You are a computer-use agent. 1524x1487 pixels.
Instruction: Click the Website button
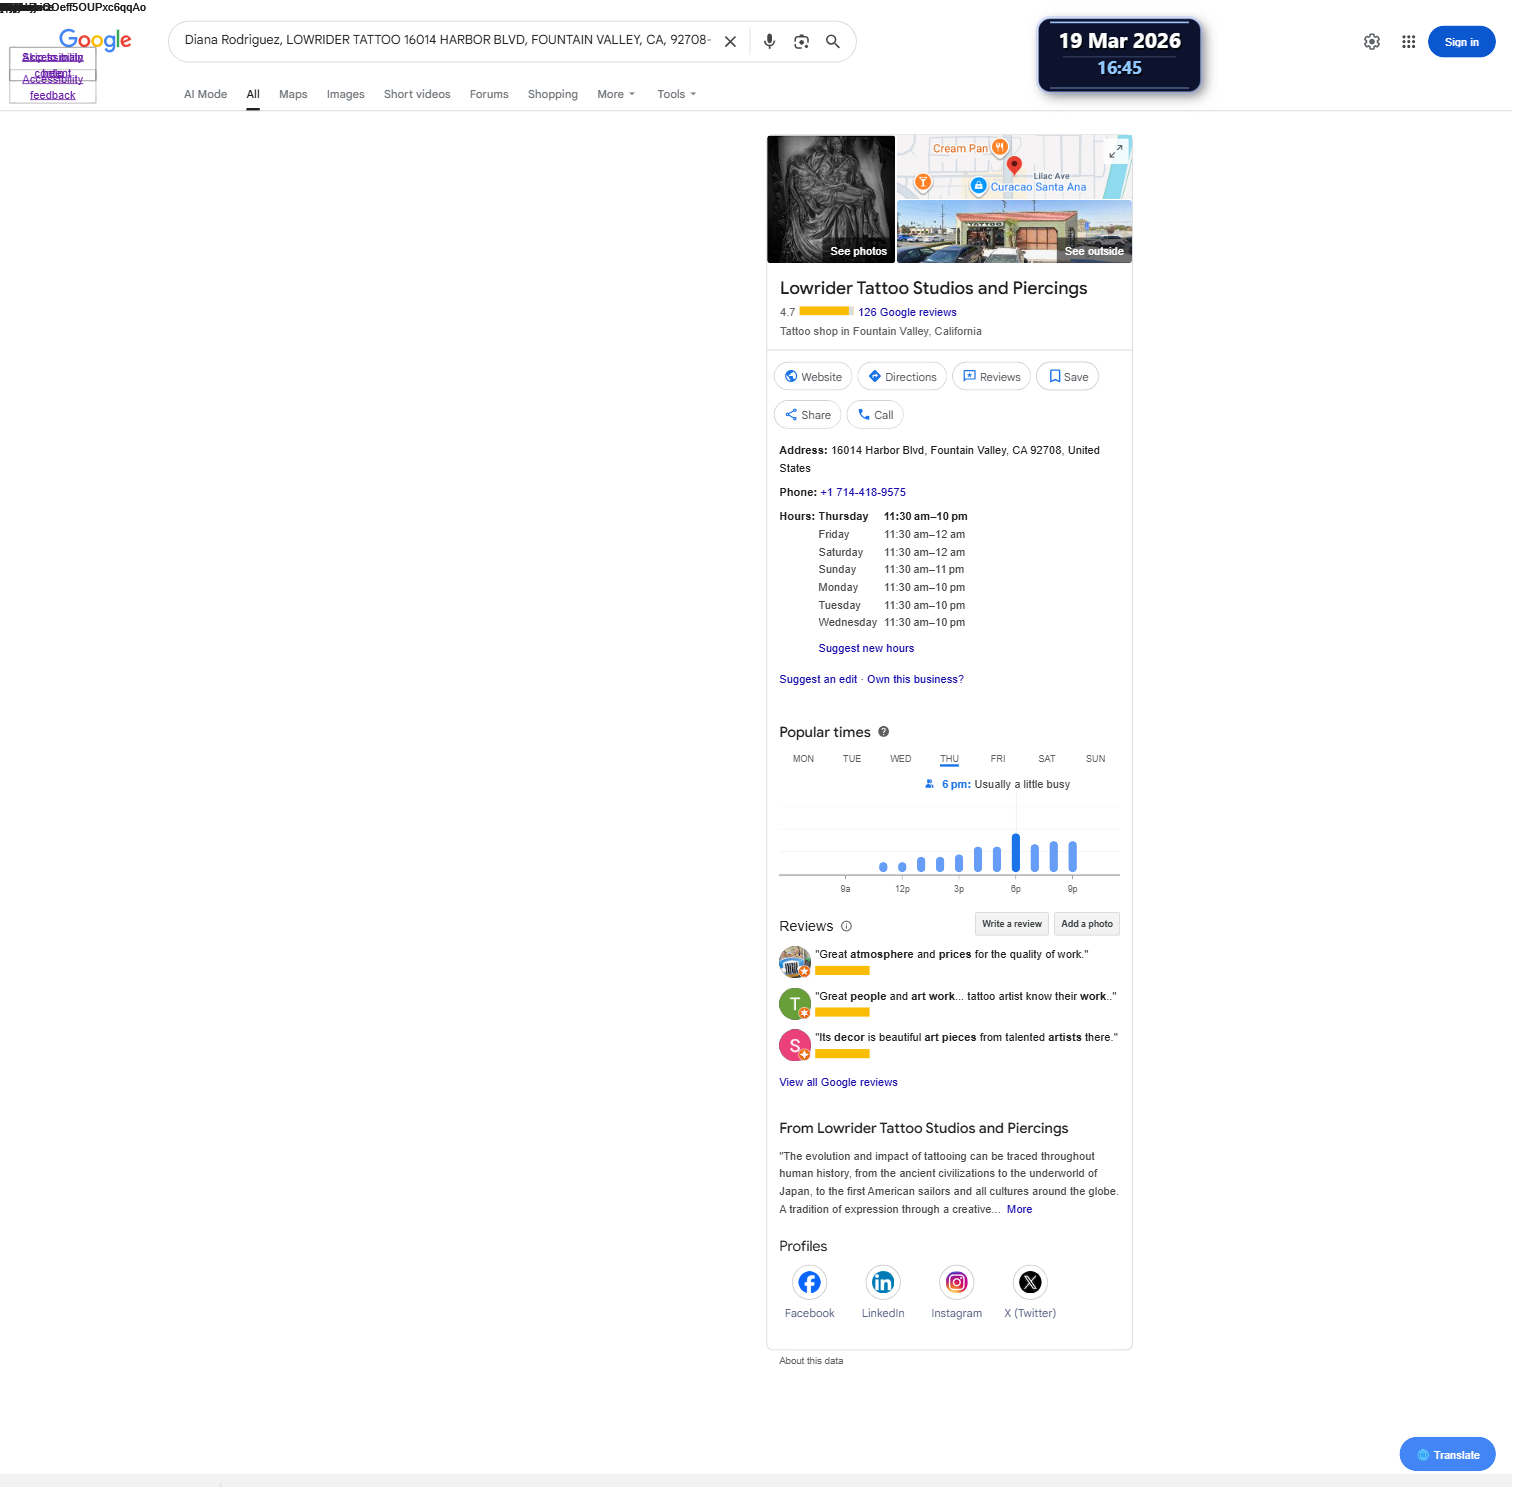[x=813, y=377]
